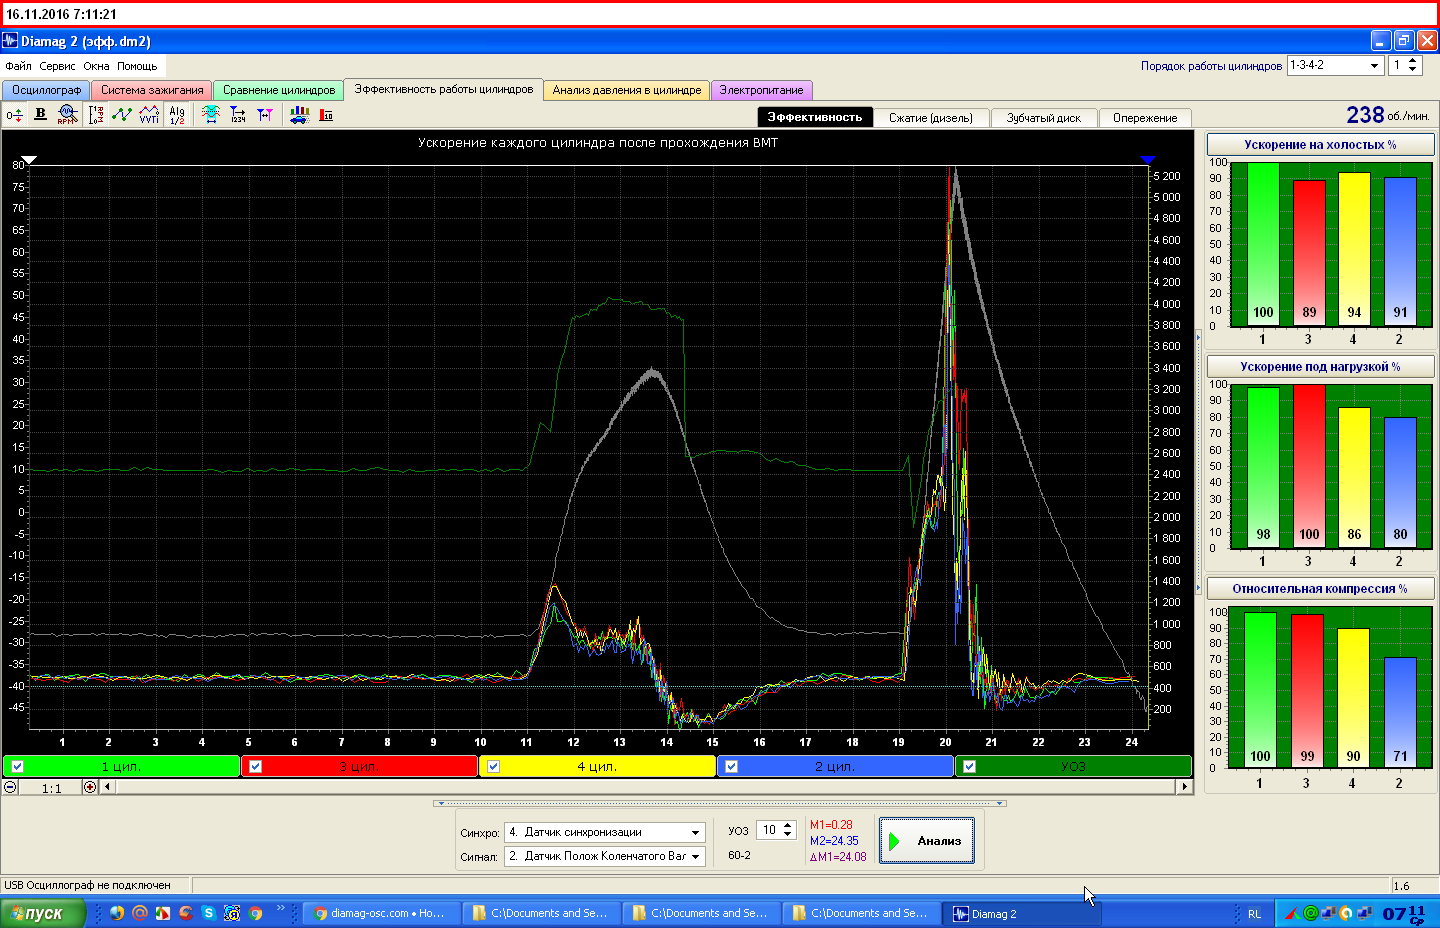
Task: Select the Опережение sub-tab
Action: click(x=1145, y=118)
